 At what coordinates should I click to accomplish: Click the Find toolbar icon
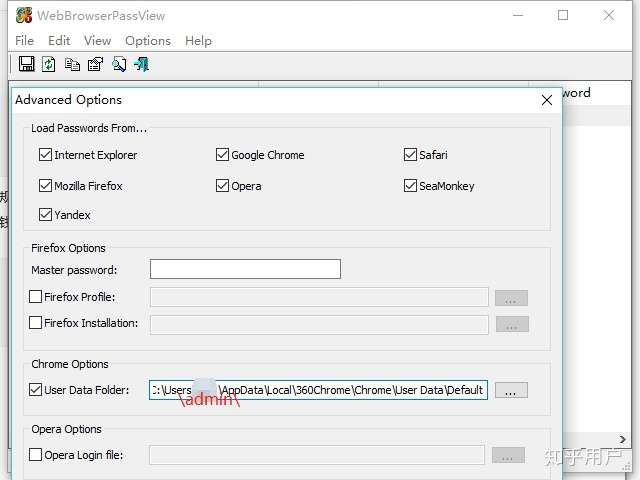(119, 64)
